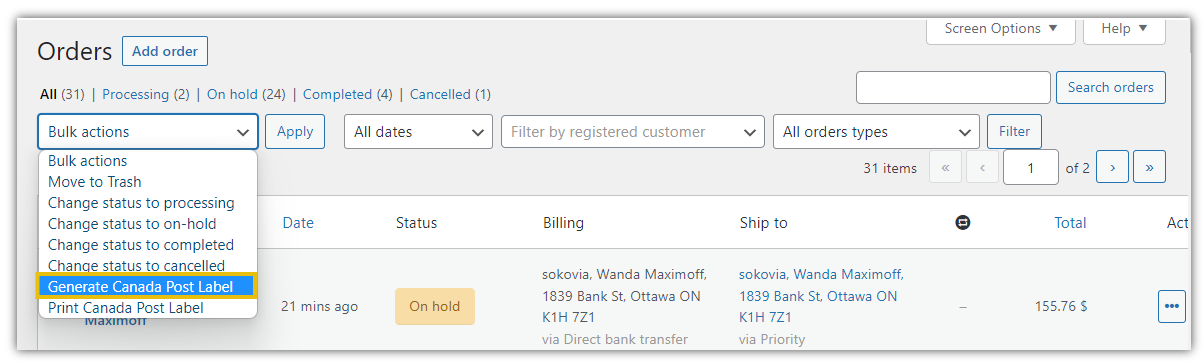This screenshot has width=1204, height=364.
Task: Jump to the last orders page
Action: point(1150,168)
